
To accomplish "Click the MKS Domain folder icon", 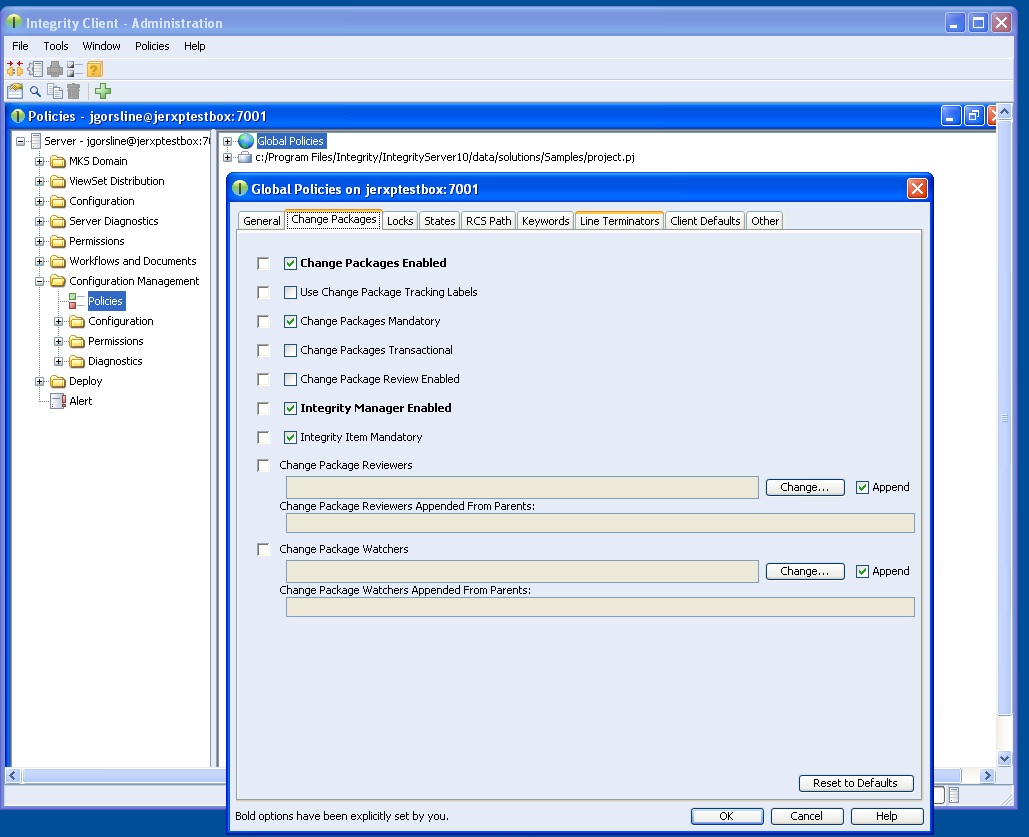I will 58,161.
